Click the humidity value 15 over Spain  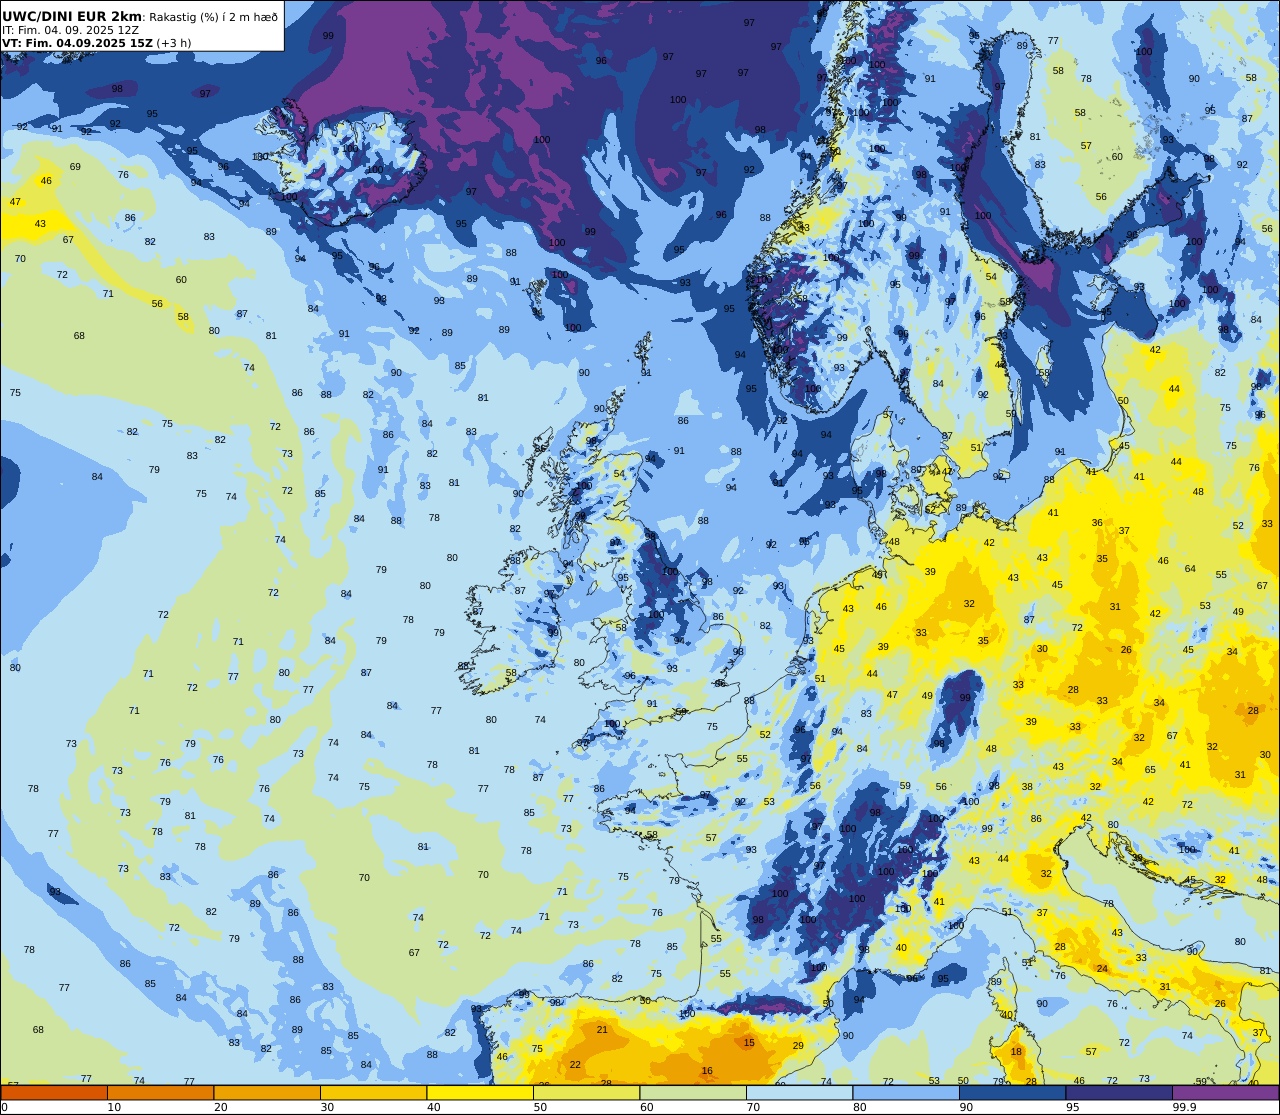[x=749, y=1042]
